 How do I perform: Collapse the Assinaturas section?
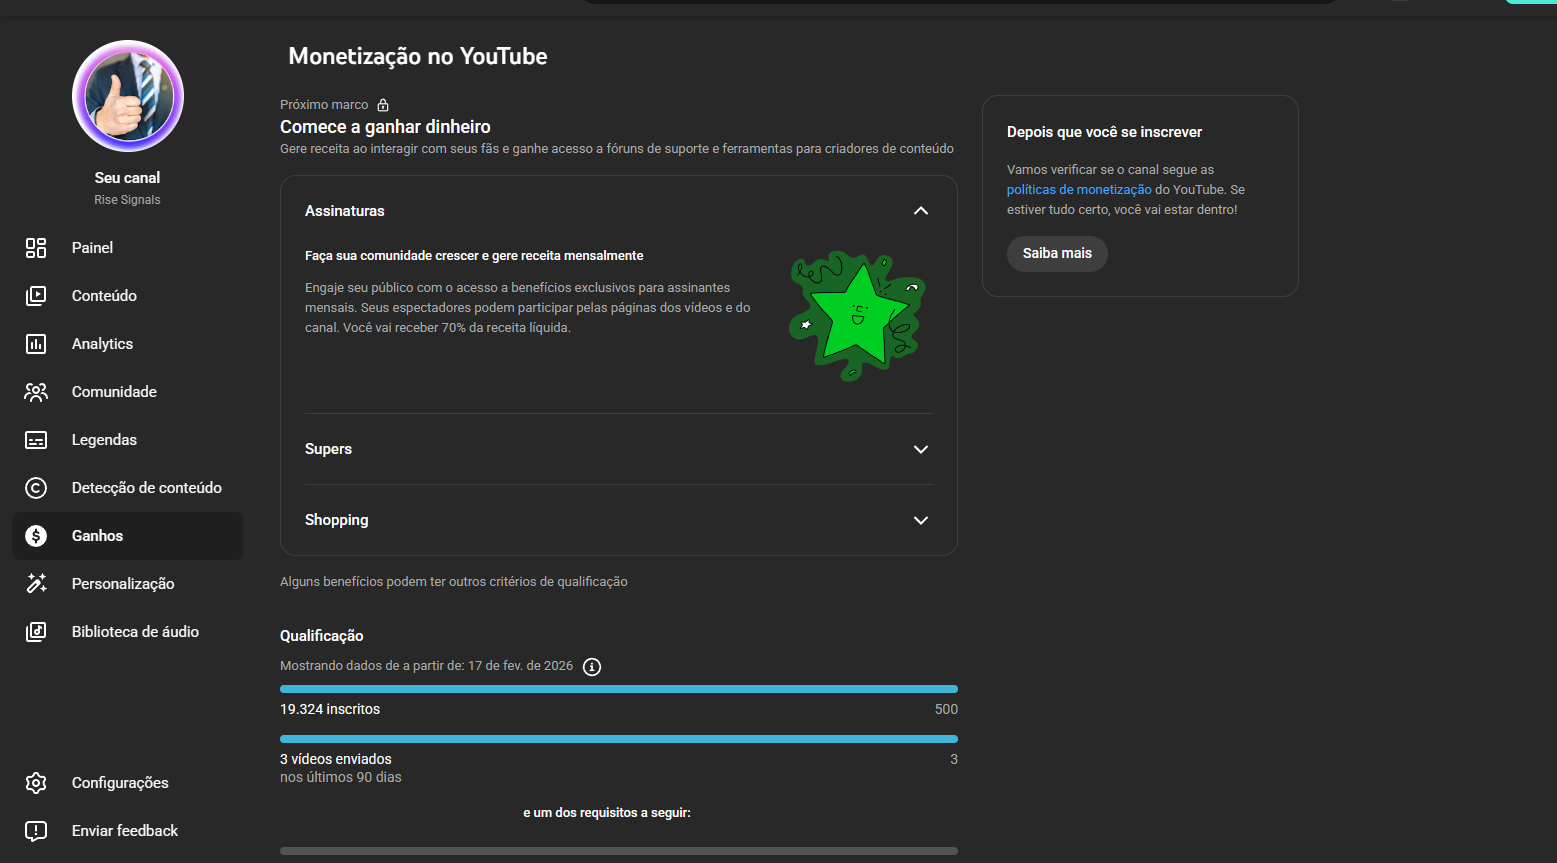[x=921, y=211]
